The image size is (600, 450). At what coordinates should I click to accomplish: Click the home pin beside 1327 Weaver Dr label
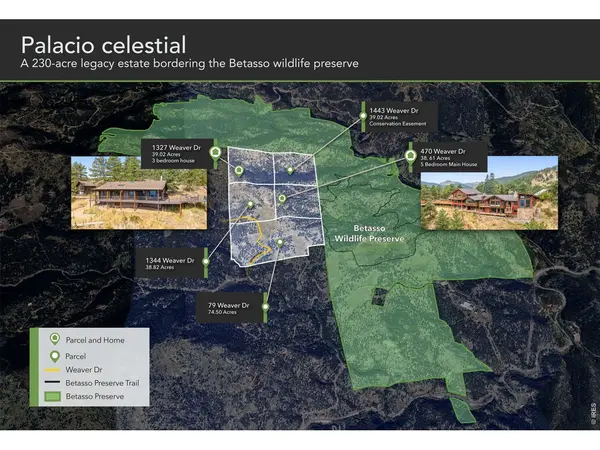coord(215,153)
